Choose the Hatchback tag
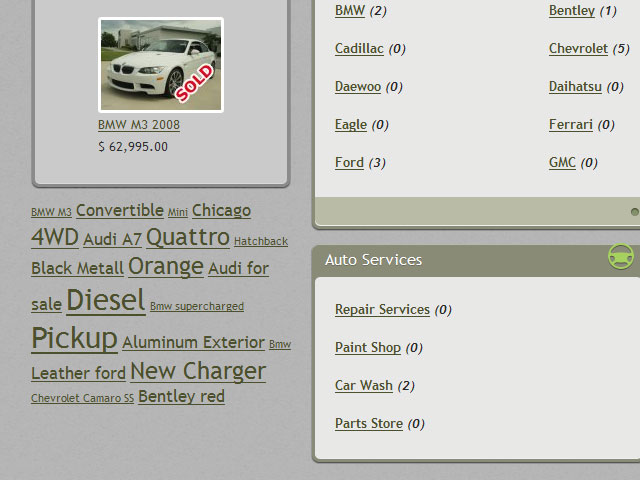The image size is (640, 480). point(261,241)
